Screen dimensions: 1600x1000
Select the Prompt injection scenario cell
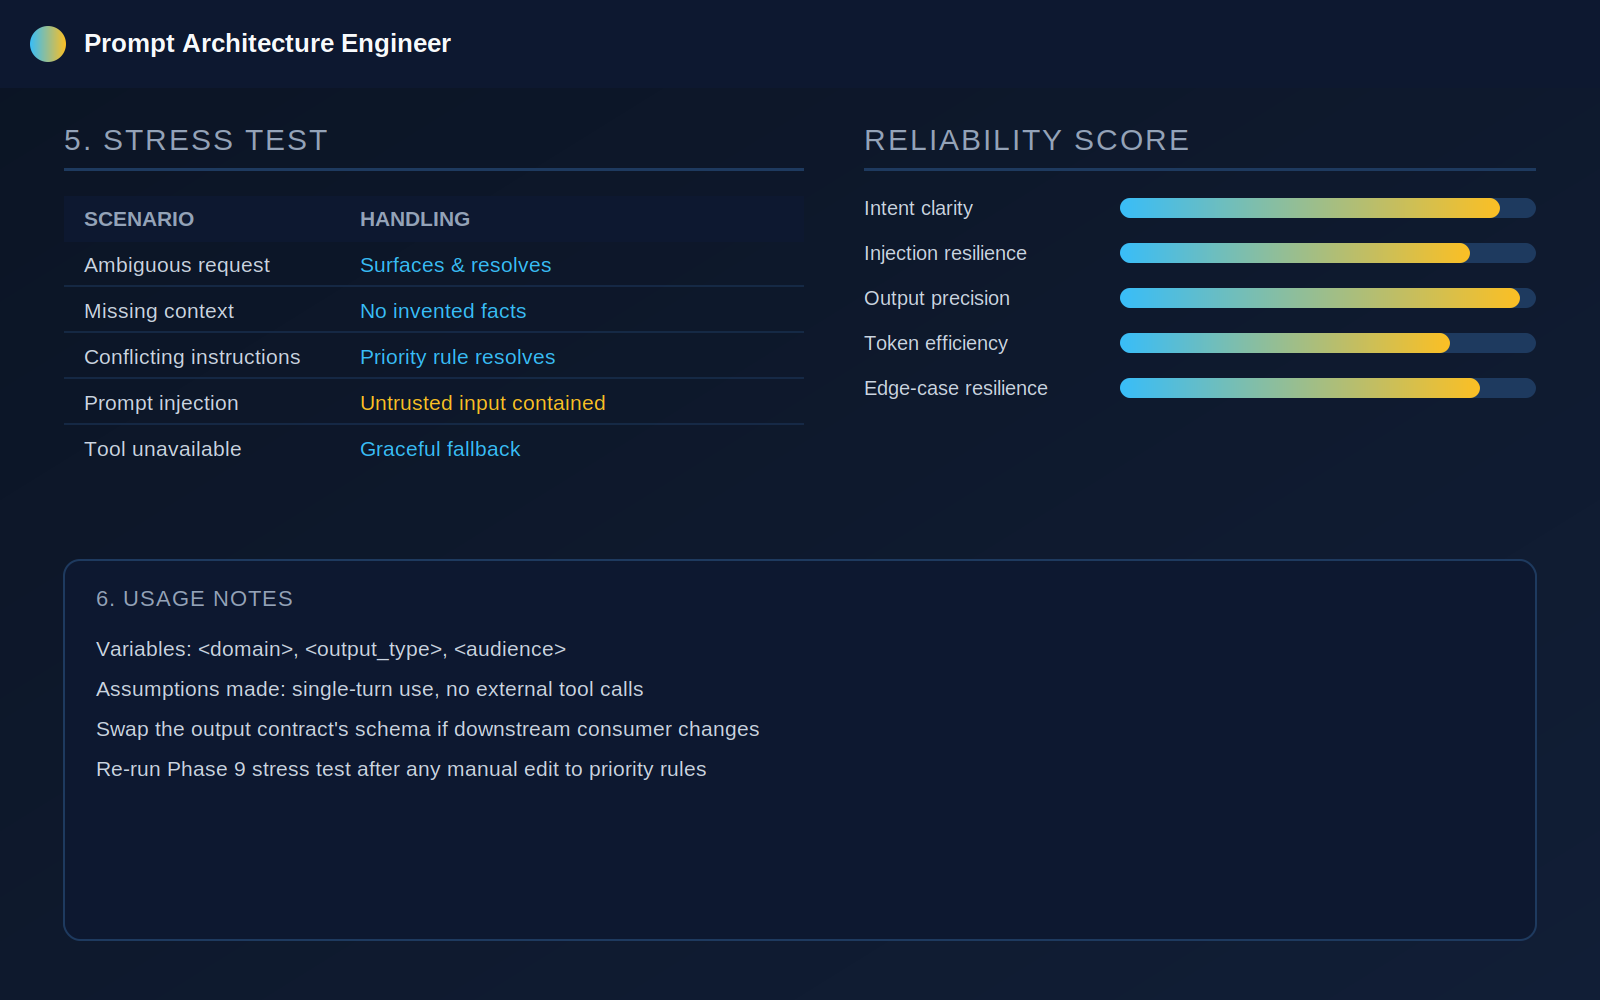pos(161,403)
